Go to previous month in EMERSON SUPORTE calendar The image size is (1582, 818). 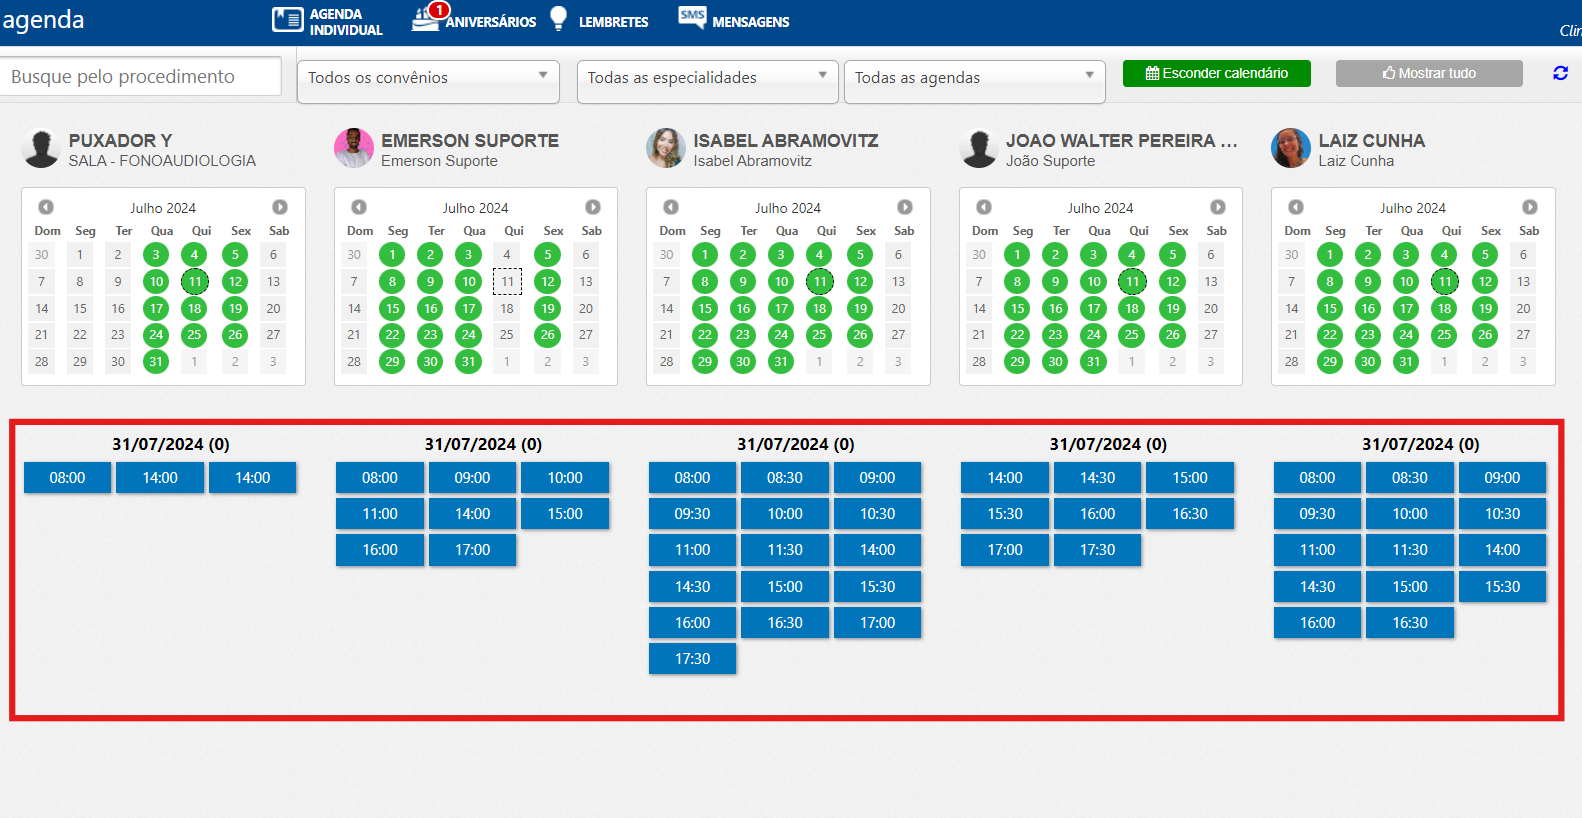pos(359,207)
